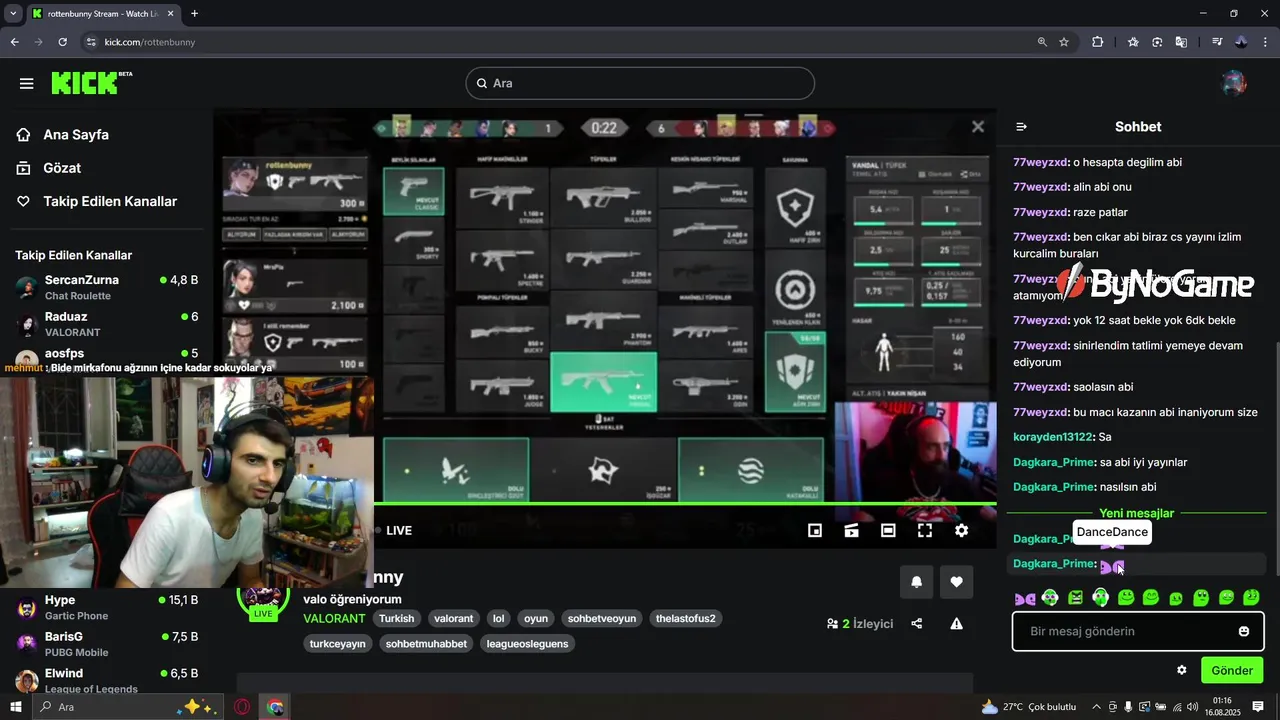Open SercanZurna channel in sidebar

tap(106, 287)
